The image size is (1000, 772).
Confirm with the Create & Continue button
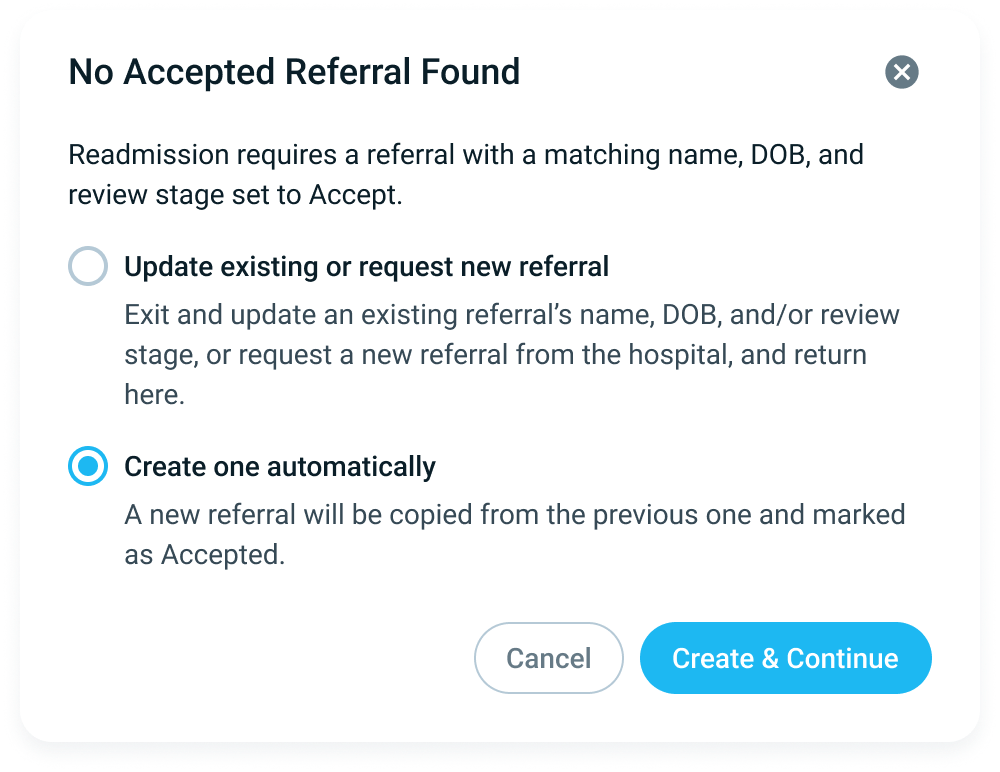point(785,658)
